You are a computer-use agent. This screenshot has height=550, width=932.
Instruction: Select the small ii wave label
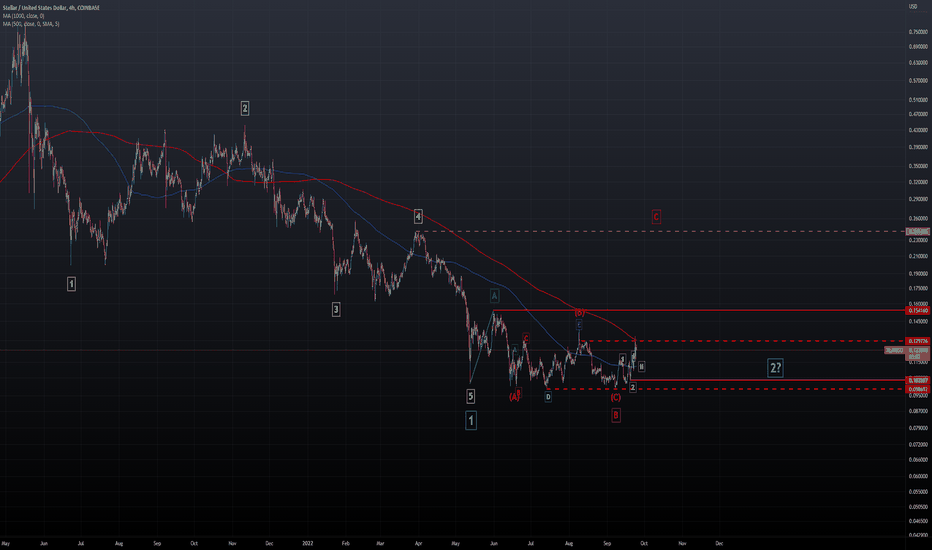pos(642,367)
